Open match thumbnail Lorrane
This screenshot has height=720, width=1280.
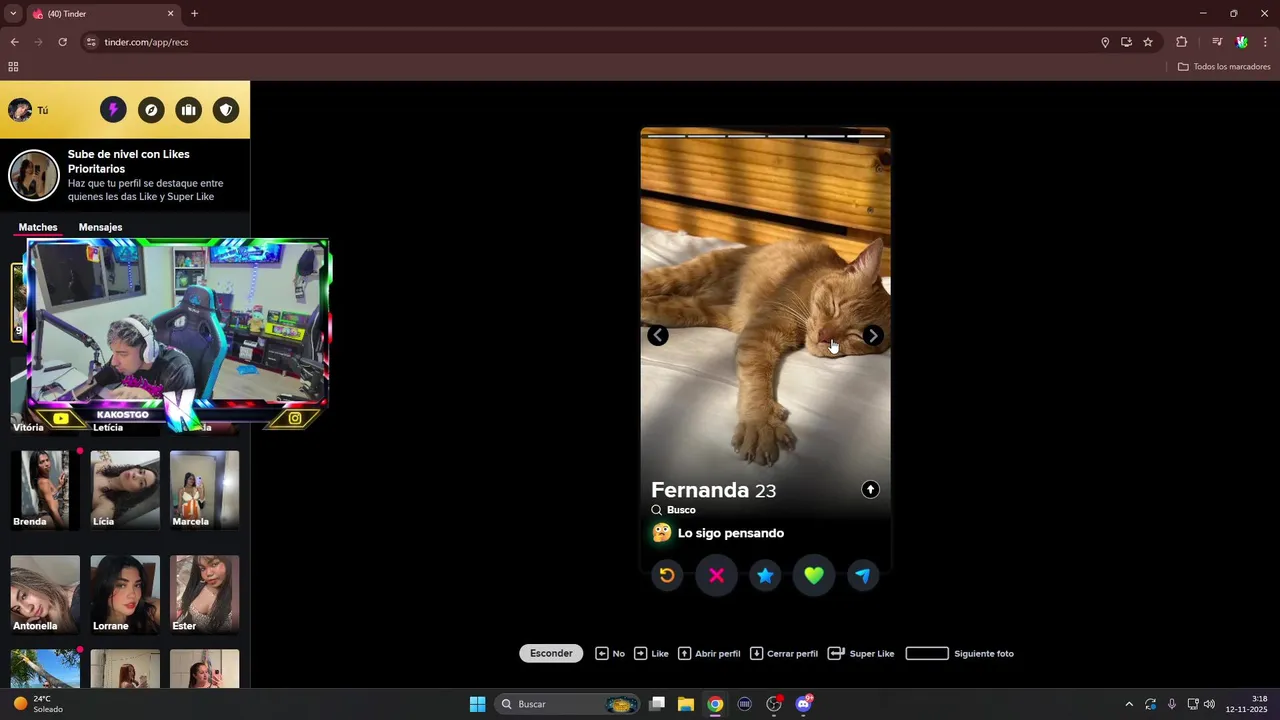click(125, 594)
